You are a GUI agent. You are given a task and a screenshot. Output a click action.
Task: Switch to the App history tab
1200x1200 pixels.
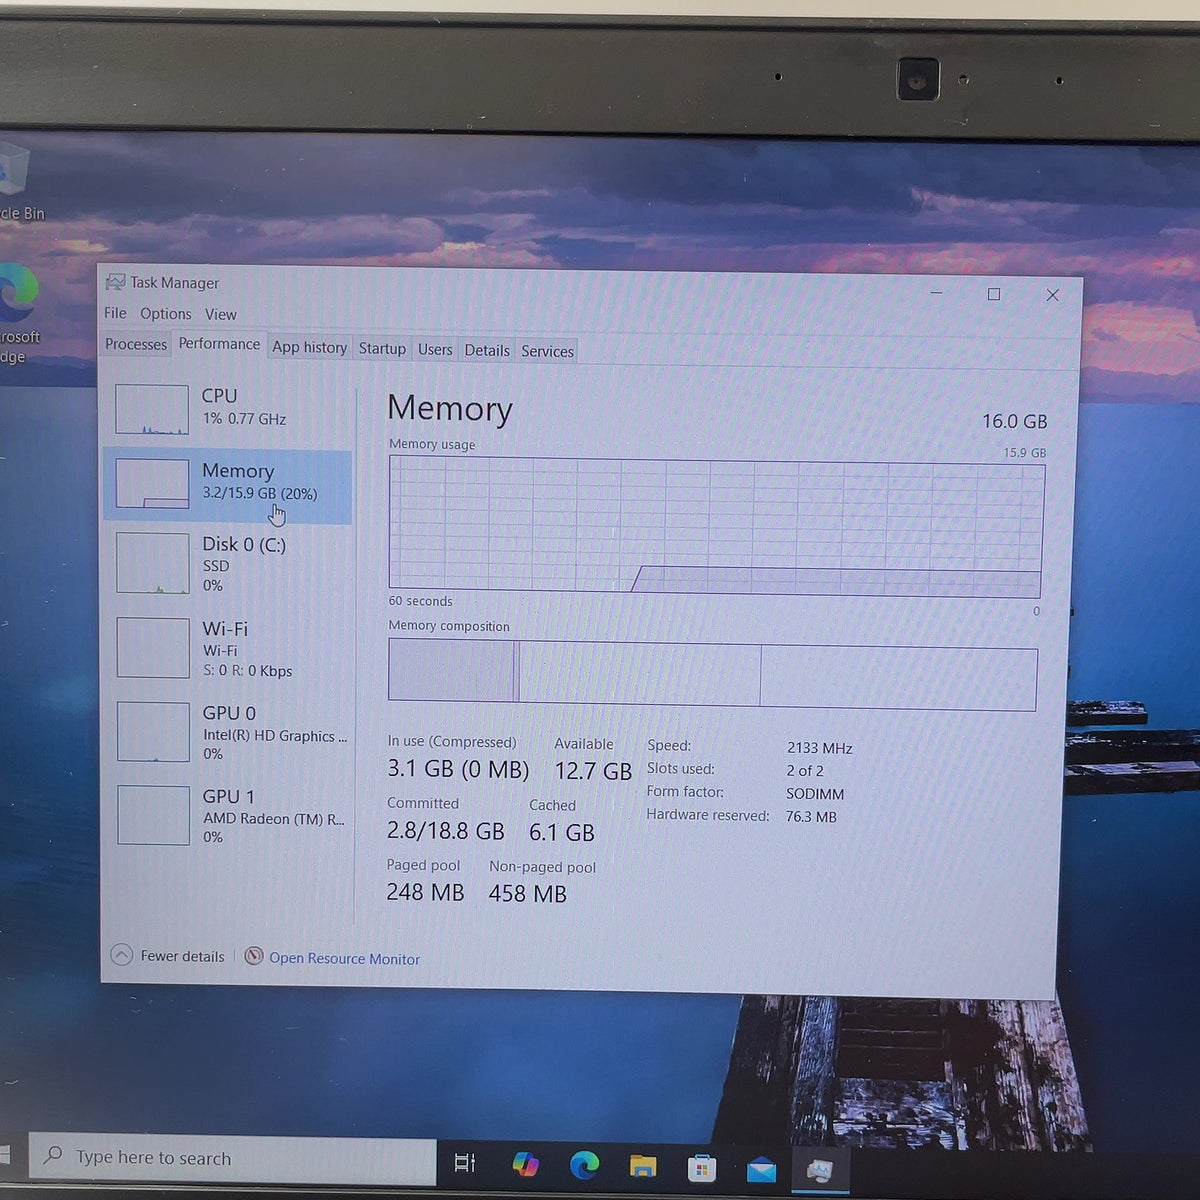point(310,347)
